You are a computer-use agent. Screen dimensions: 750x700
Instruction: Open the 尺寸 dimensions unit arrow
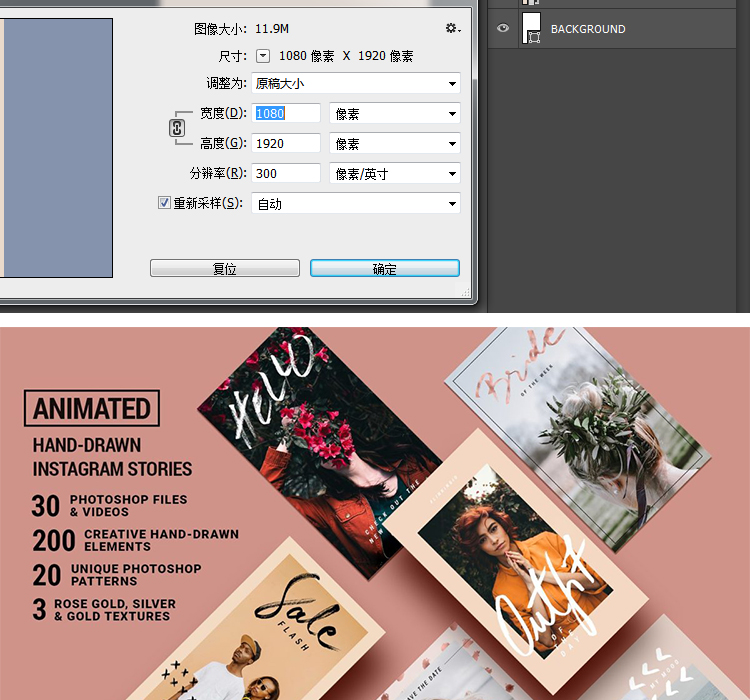coord(263,57)
